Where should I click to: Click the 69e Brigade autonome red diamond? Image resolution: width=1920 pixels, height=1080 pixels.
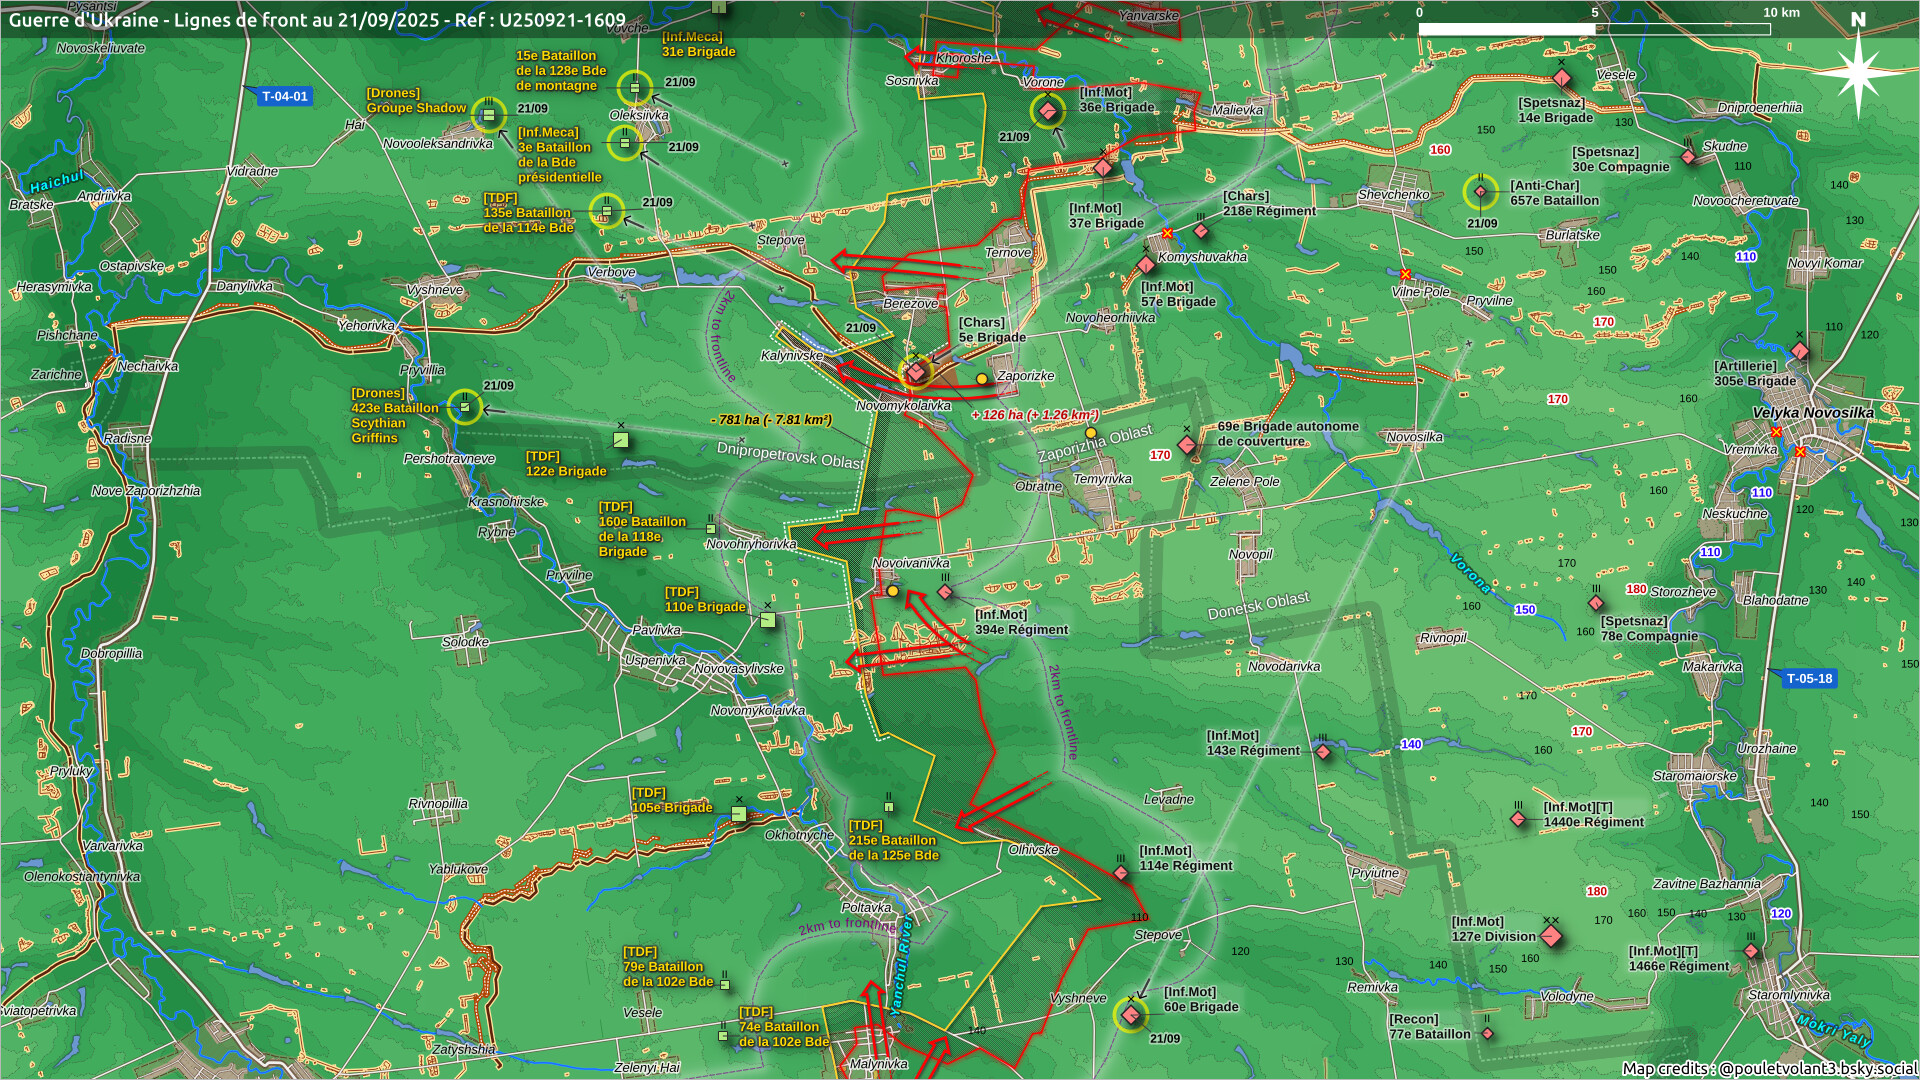pyautogui.click(x=1187, y=444)
